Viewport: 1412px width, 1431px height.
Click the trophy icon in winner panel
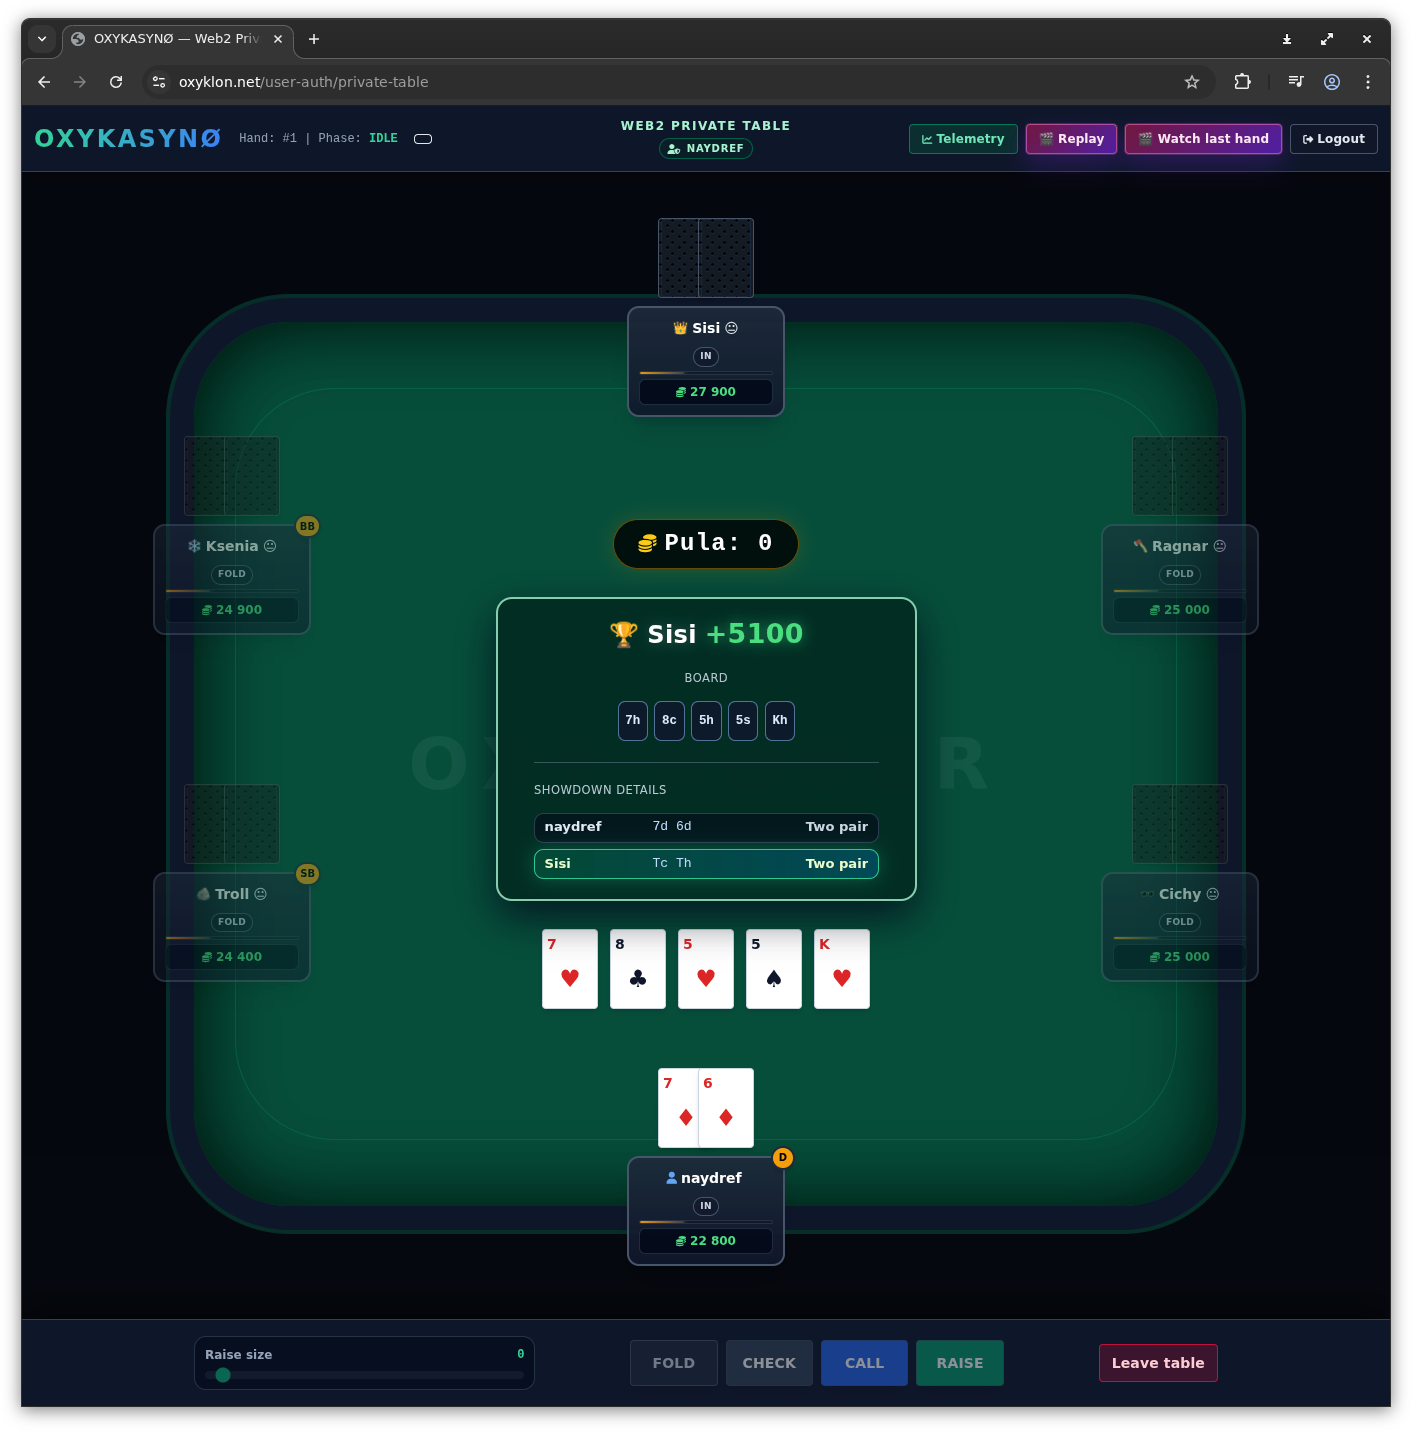[623, 634]
